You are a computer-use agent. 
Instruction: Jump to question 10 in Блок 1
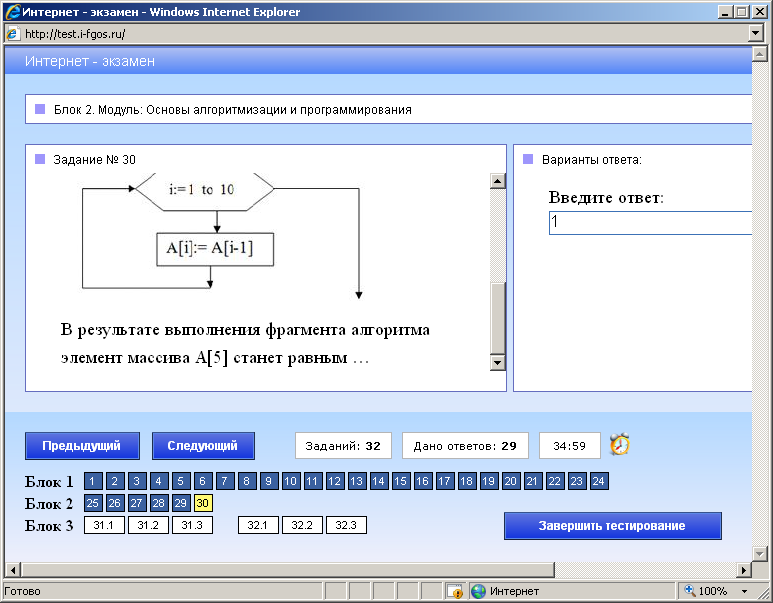tap(291, 481)
